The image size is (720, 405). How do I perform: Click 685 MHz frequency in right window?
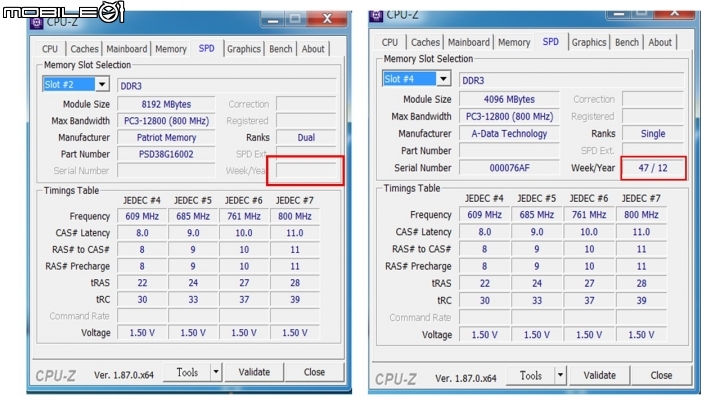(x=537, y=214)
